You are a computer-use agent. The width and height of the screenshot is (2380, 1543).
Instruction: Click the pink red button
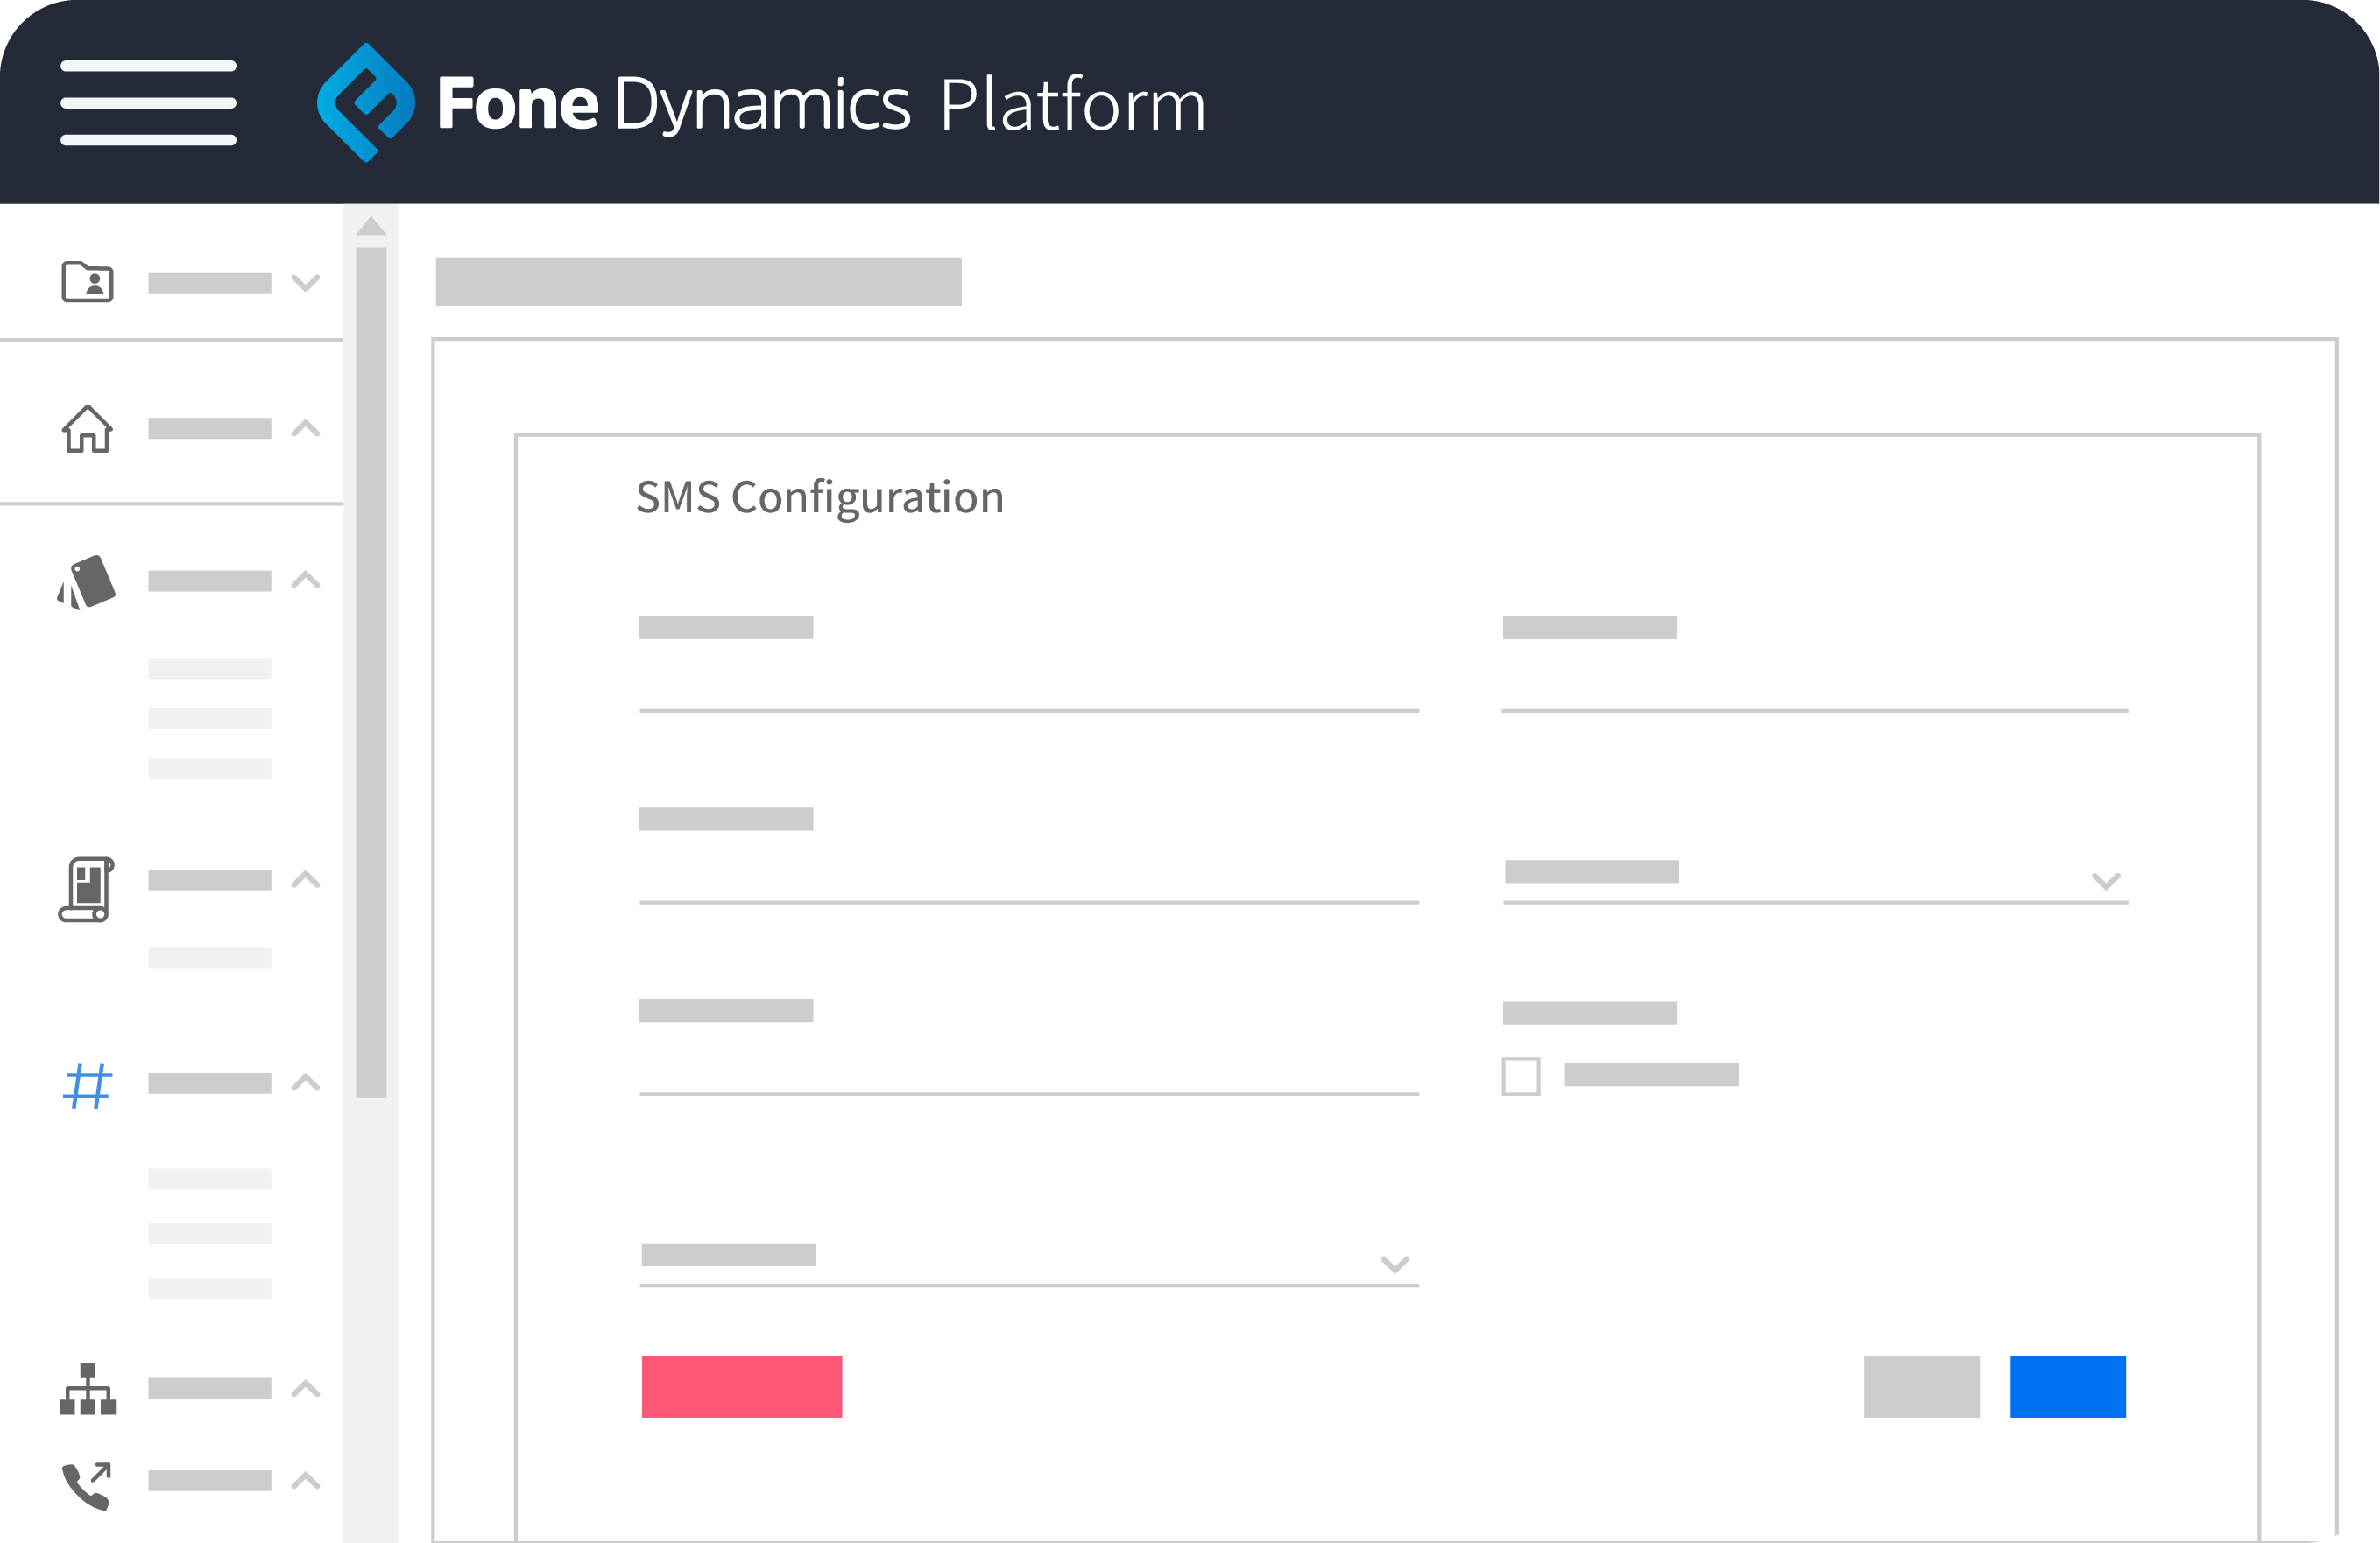tap(741, 1386)
